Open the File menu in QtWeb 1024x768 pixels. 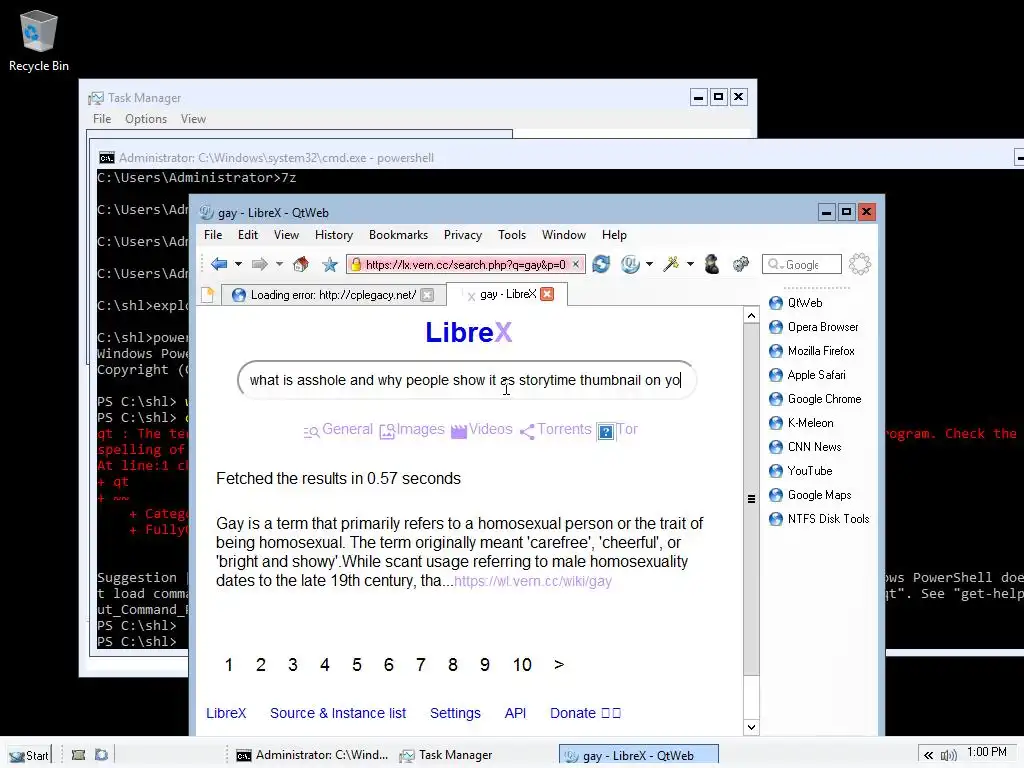213,235
